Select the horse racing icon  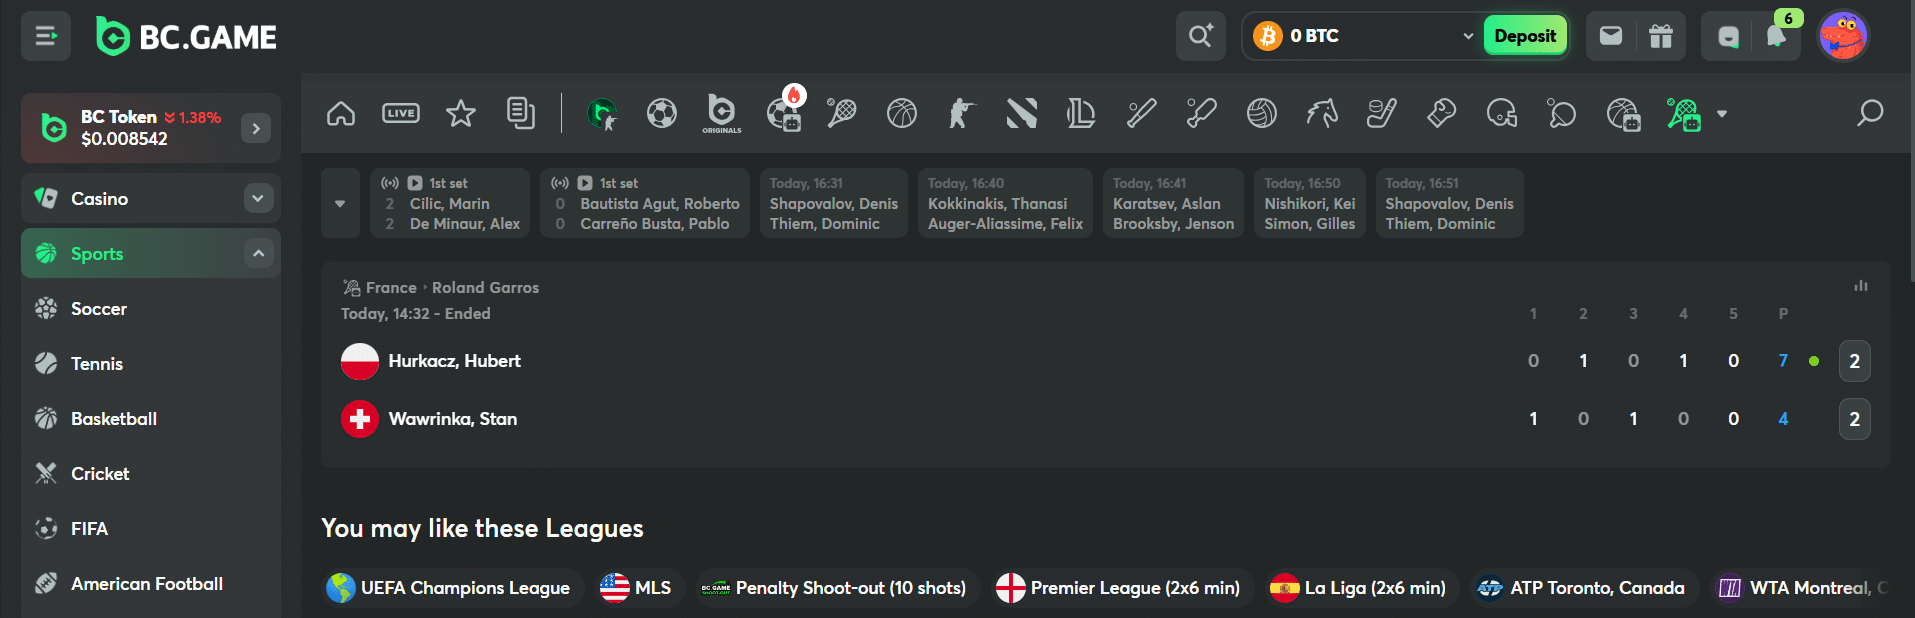click(x=1321, y=113)
